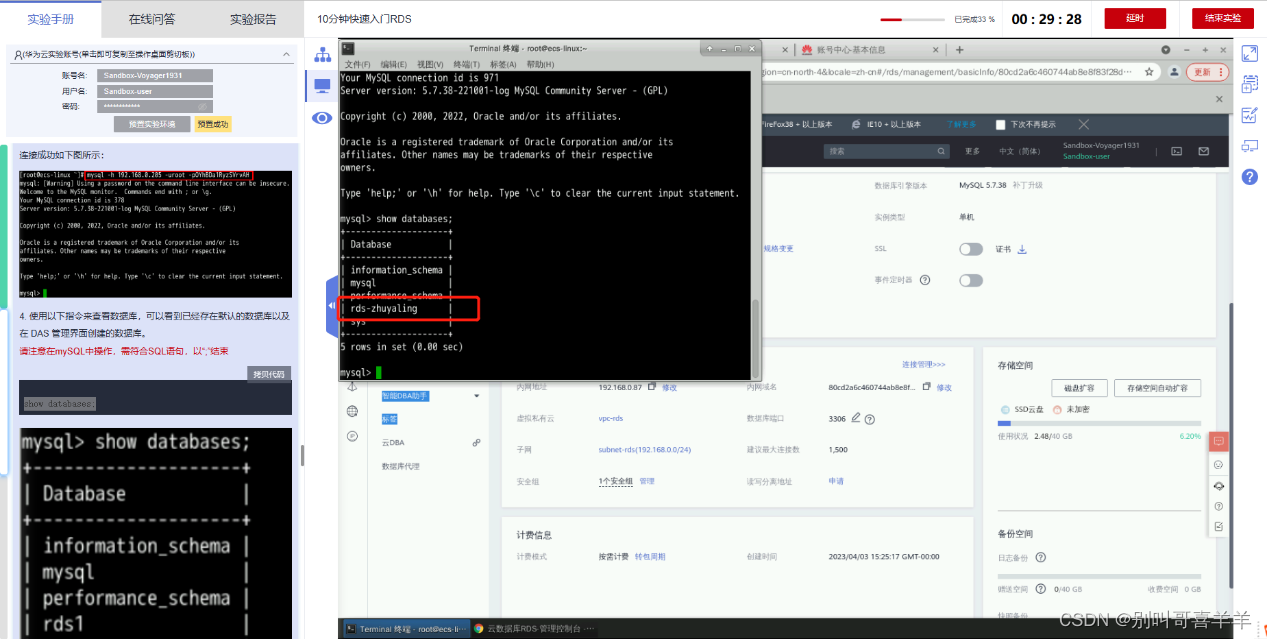
Task: Click the red feedback chat icon
Action: (x=1218, y=442)
